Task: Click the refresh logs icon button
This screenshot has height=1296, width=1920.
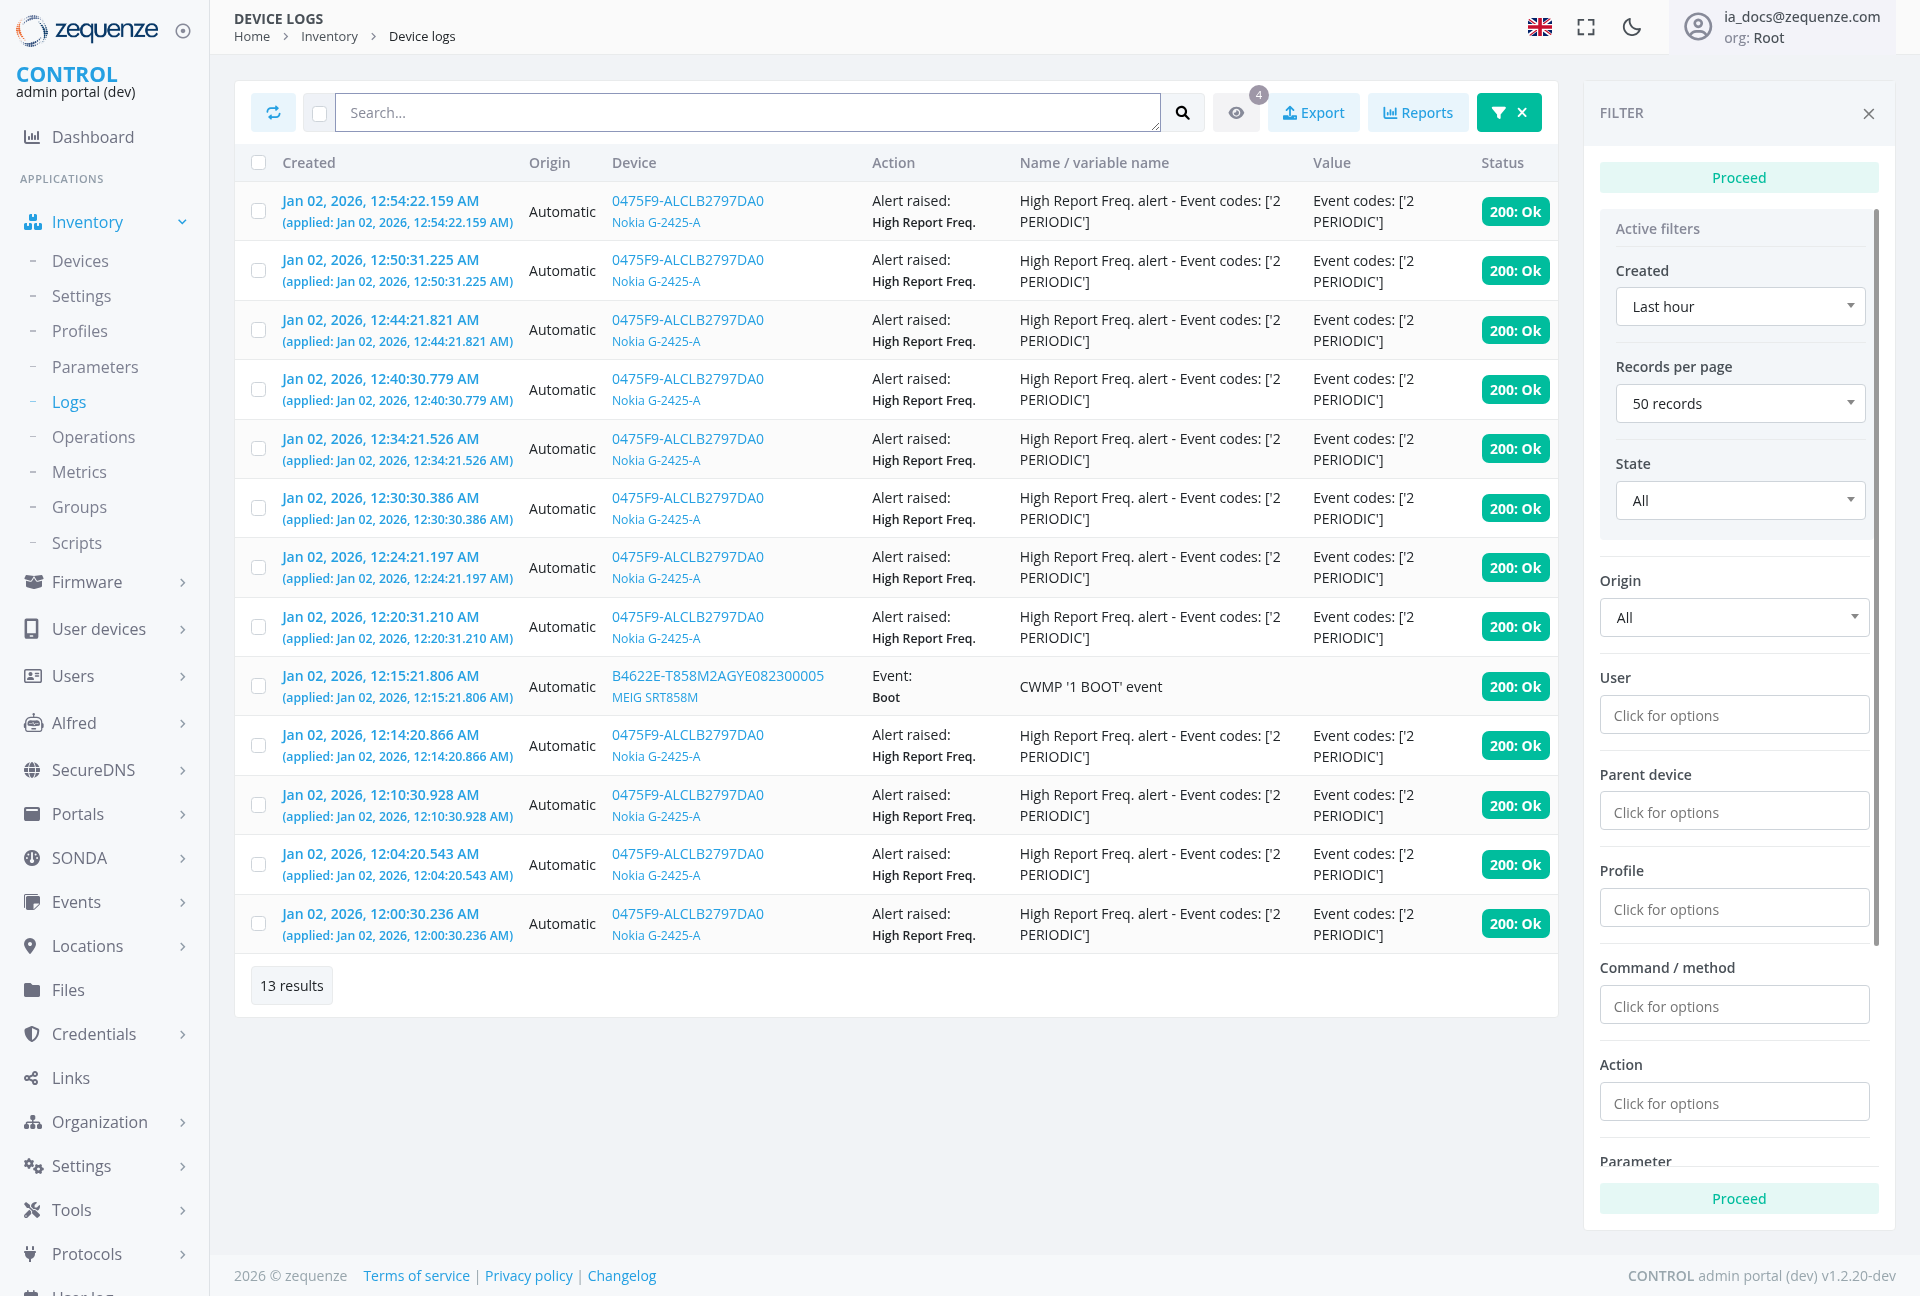Action: coord(273,113)
